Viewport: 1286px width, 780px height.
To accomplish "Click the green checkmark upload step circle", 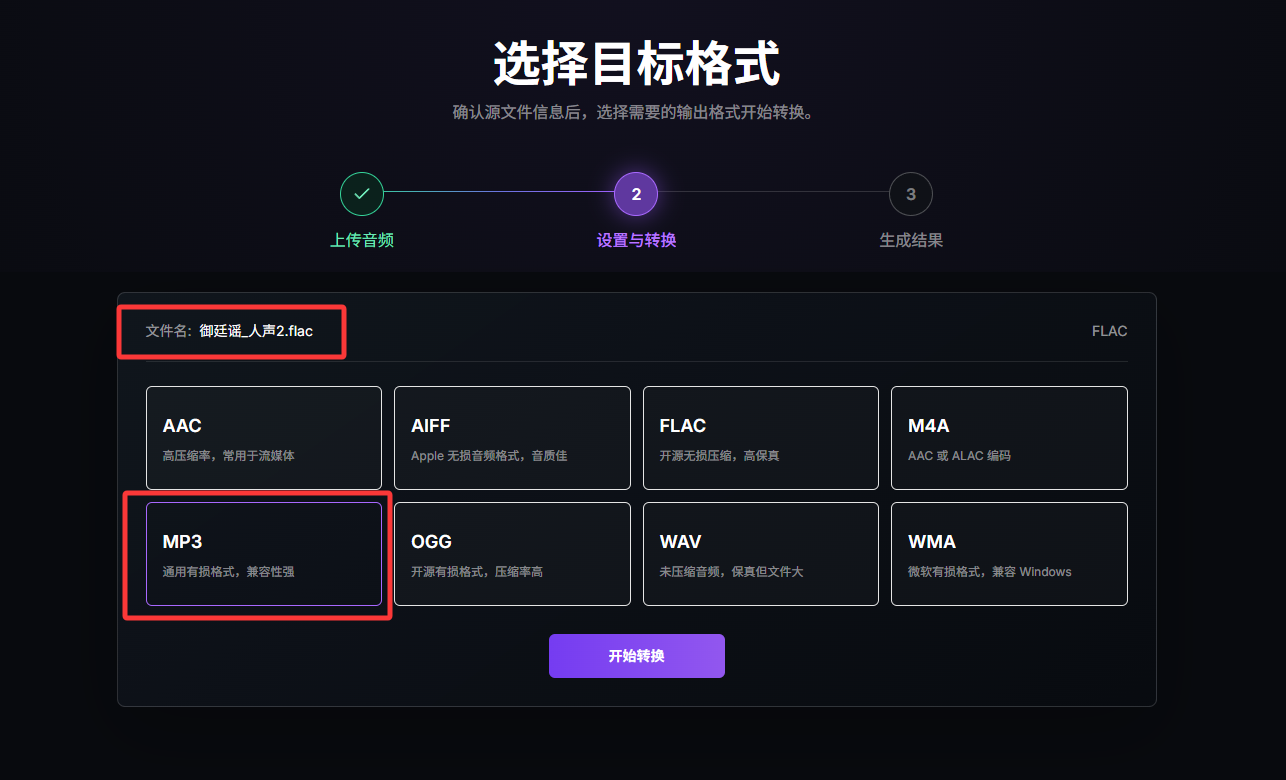I will coord(362,194).
